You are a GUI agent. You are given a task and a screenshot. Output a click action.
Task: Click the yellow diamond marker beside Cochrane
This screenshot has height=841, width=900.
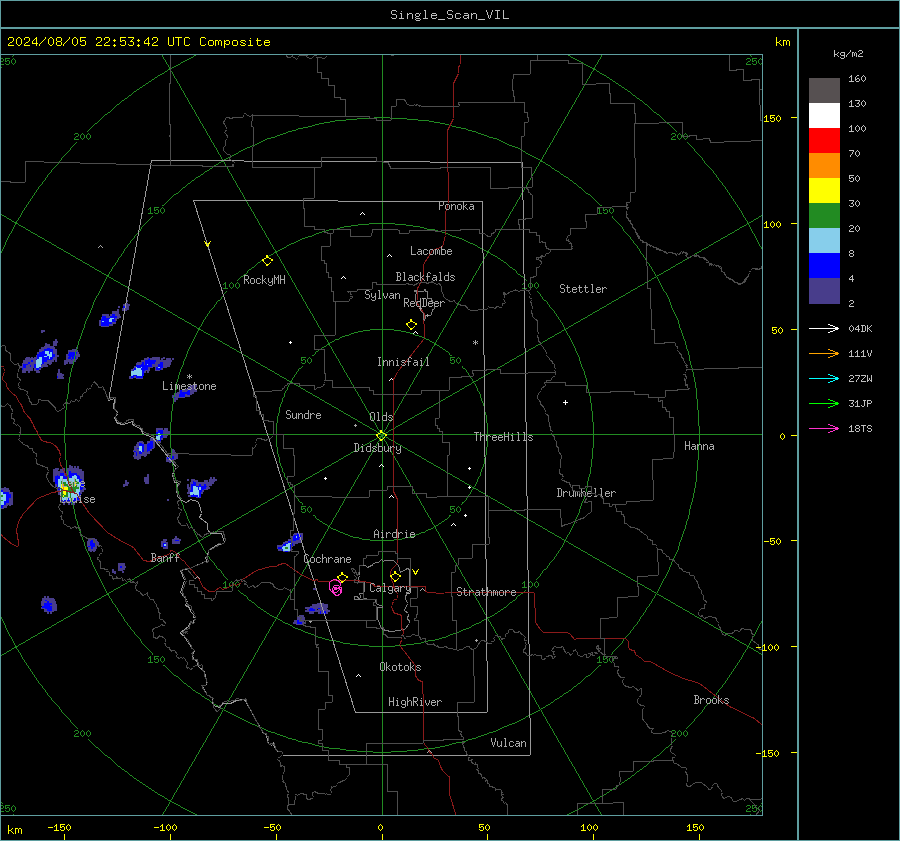(342, 577)
